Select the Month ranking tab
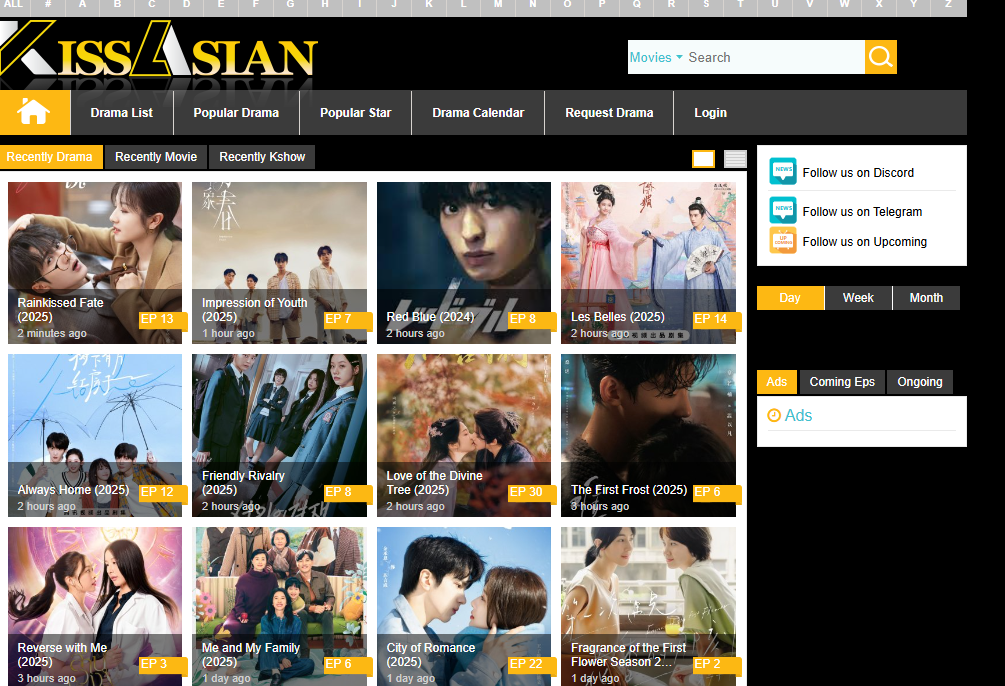Viewport: 1005px width, 686px height. [x=926, y=298]
